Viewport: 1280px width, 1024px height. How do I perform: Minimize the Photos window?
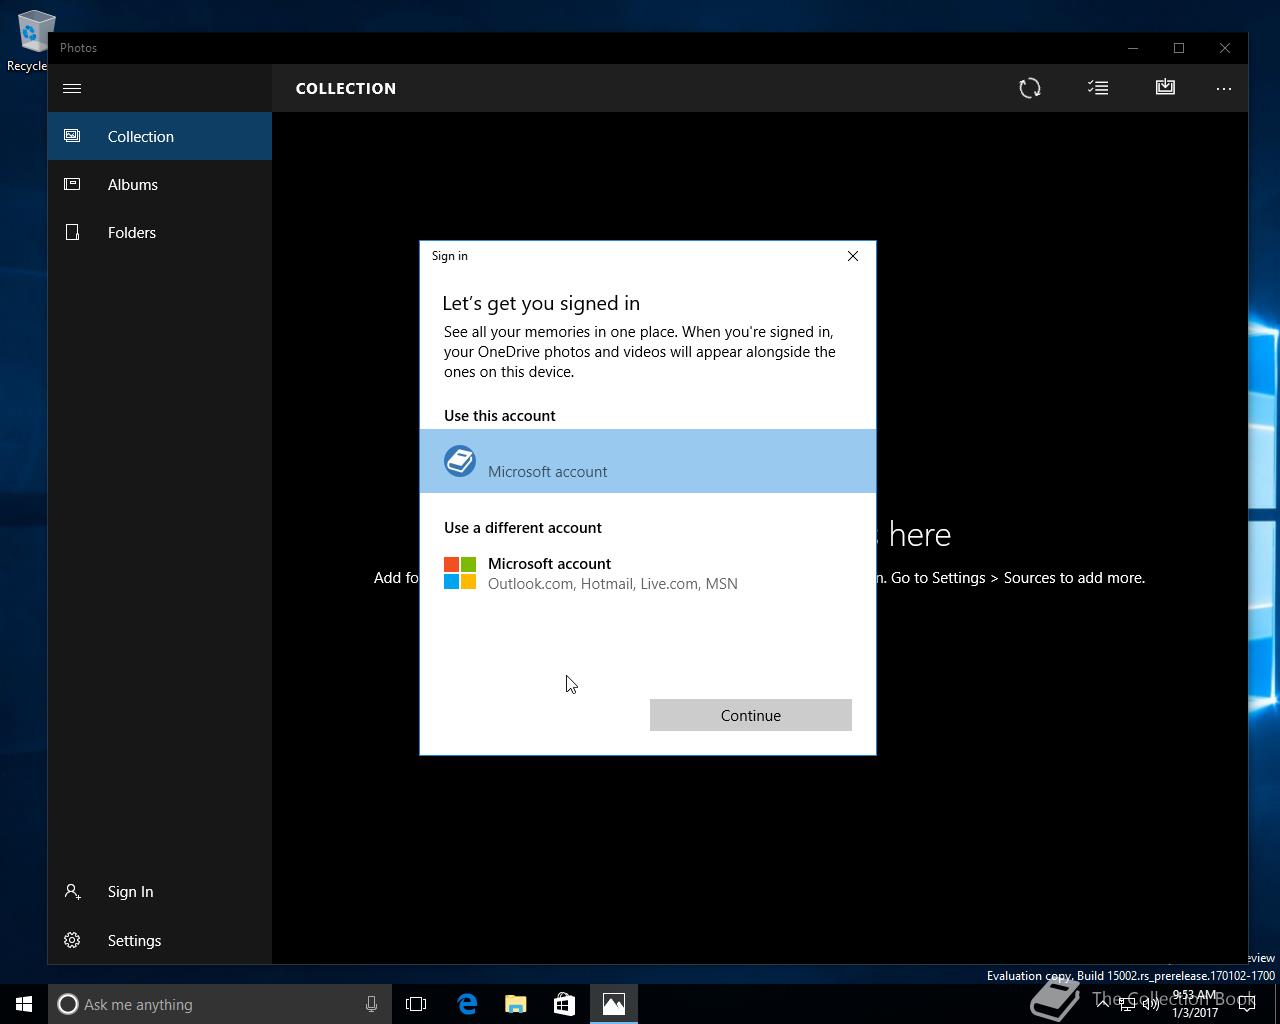pos(1133,48)
